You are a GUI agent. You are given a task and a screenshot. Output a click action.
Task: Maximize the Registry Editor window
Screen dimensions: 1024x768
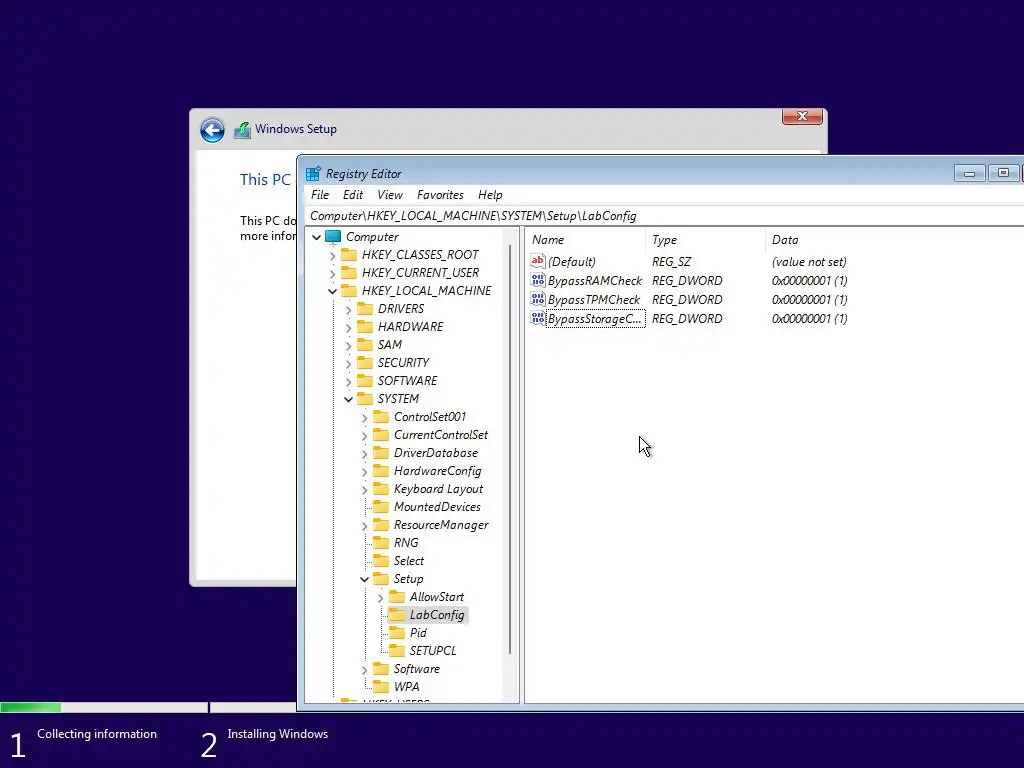(1003, 173)
